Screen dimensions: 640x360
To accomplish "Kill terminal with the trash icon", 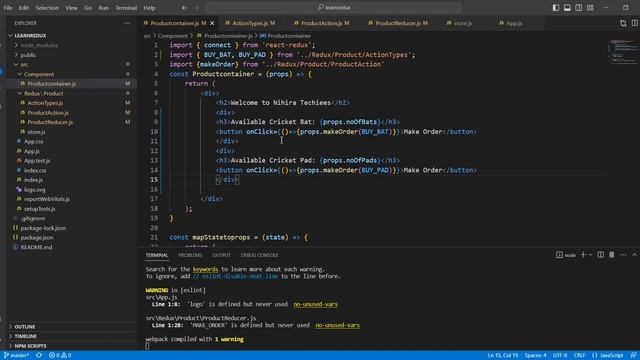I will [x=611, y=255].
